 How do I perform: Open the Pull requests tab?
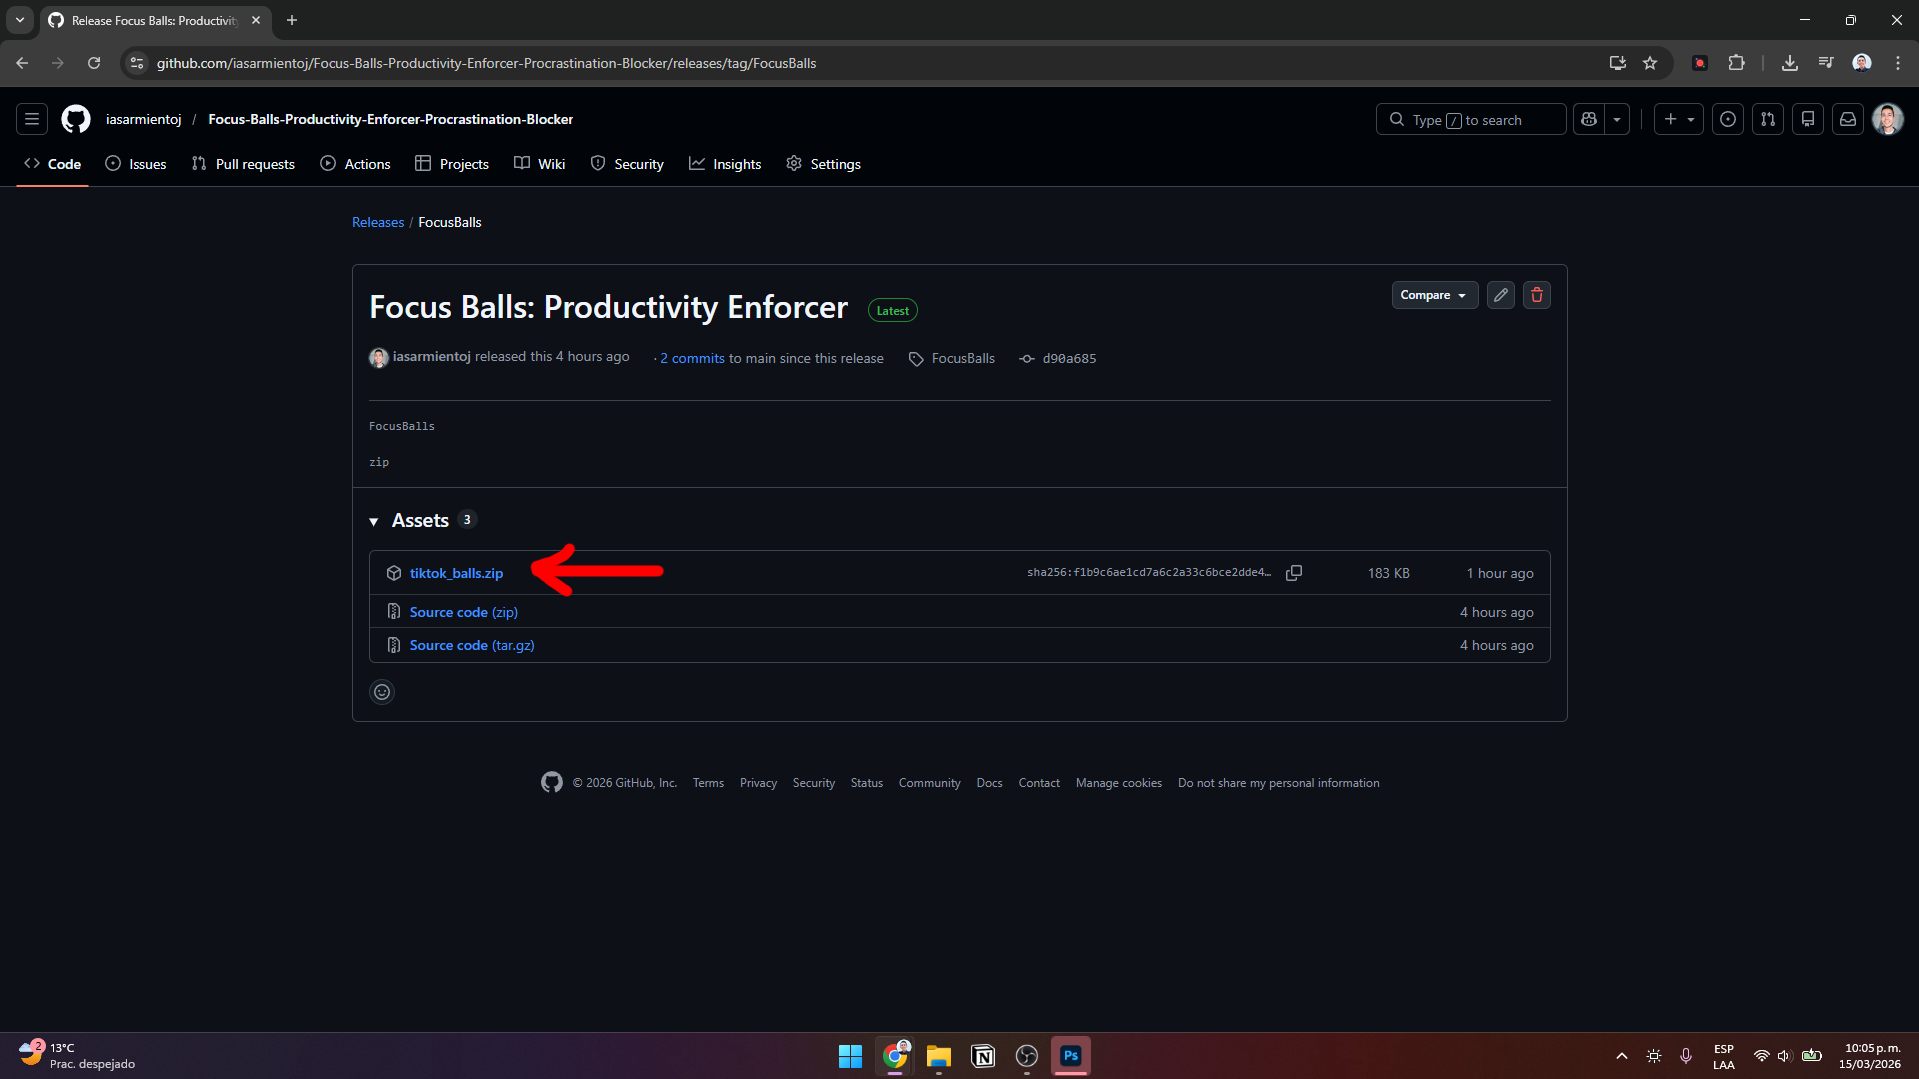point(243,164)
